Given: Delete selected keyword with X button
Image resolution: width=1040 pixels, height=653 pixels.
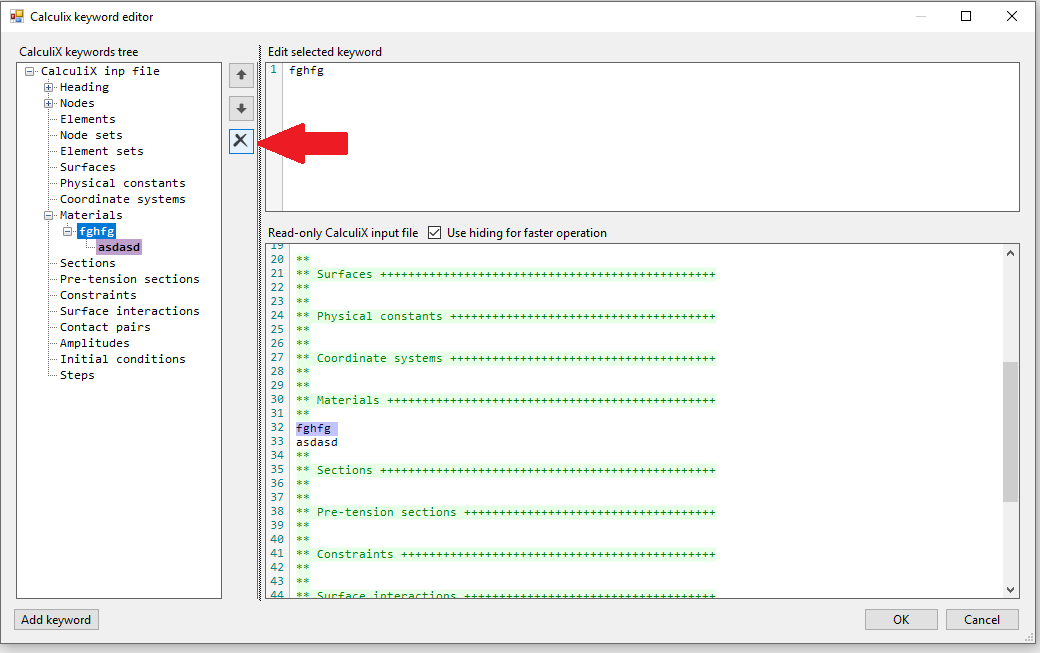Looking at the screenshot, I should click(241, 141).
